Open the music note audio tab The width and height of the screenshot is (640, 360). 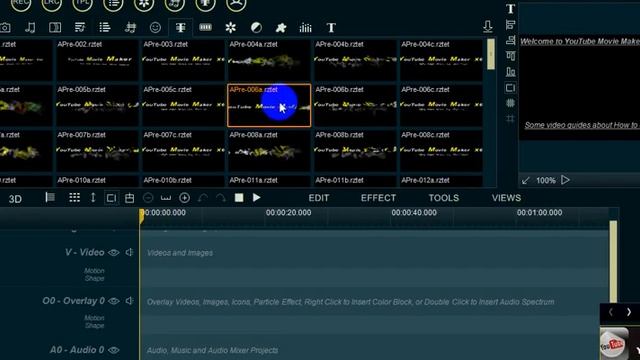[30, 28]
